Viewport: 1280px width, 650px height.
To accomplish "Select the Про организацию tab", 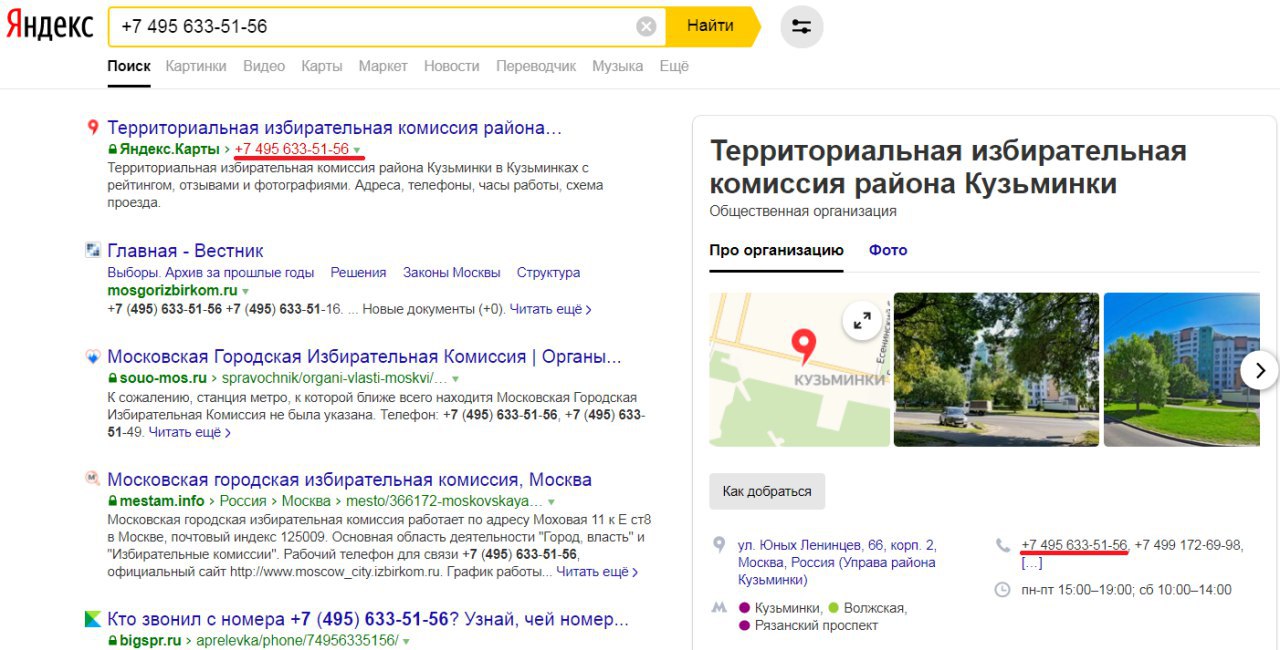I will [777, 250].
